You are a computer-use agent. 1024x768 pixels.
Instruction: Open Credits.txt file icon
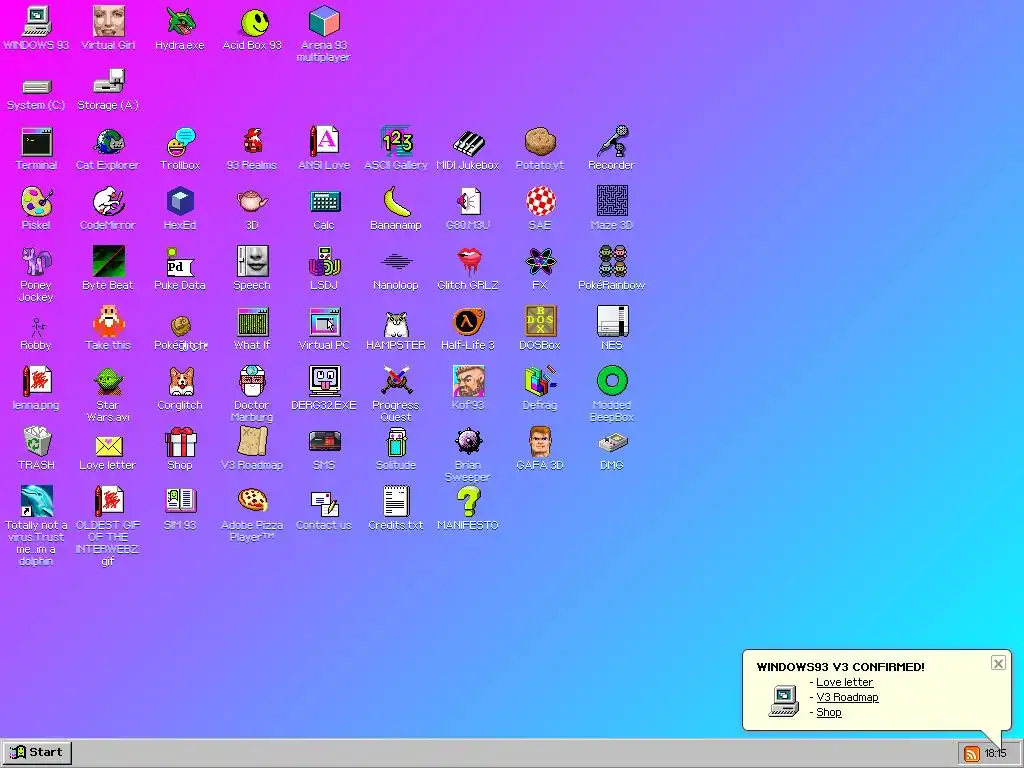tap(396, 502)
